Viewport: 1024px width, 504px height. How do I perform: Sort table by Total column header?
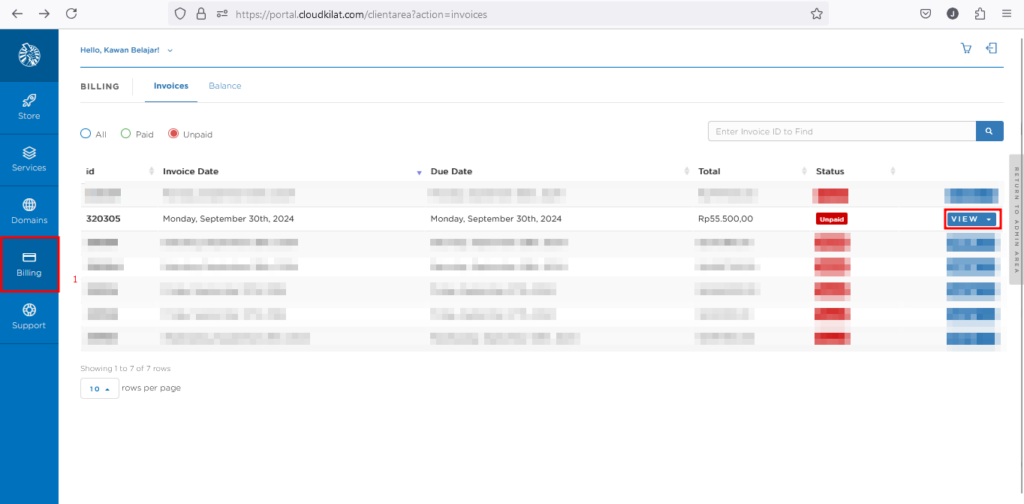(710, 171)
